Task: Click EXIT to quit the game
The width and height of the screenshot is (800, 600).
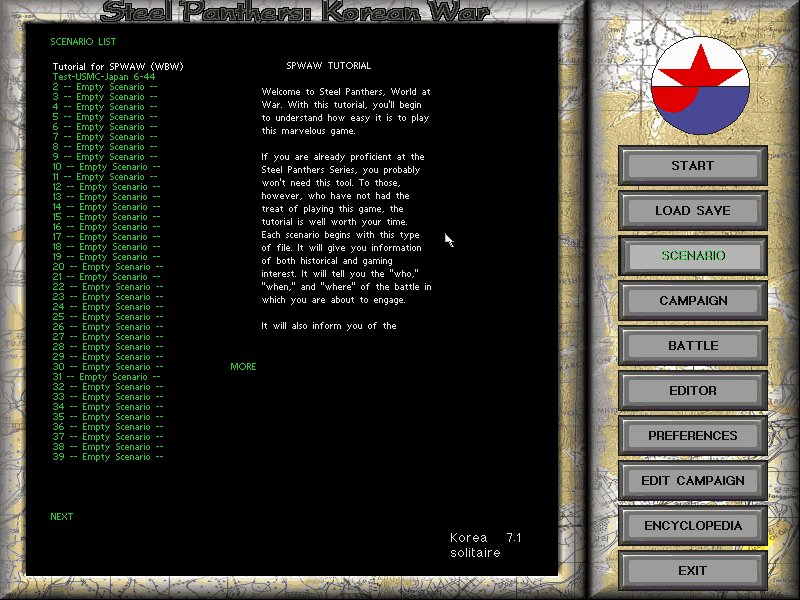Action: tap(693, 570)
